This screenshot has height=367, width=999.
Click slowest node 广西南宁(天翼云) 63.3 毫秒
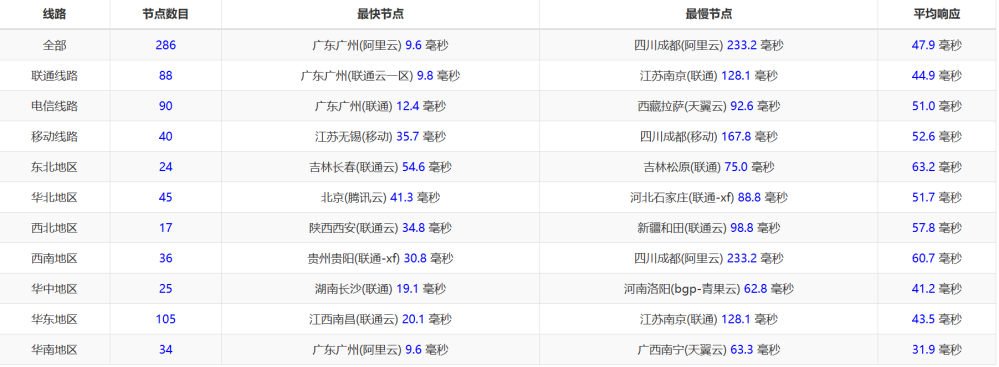coord(708,349)
